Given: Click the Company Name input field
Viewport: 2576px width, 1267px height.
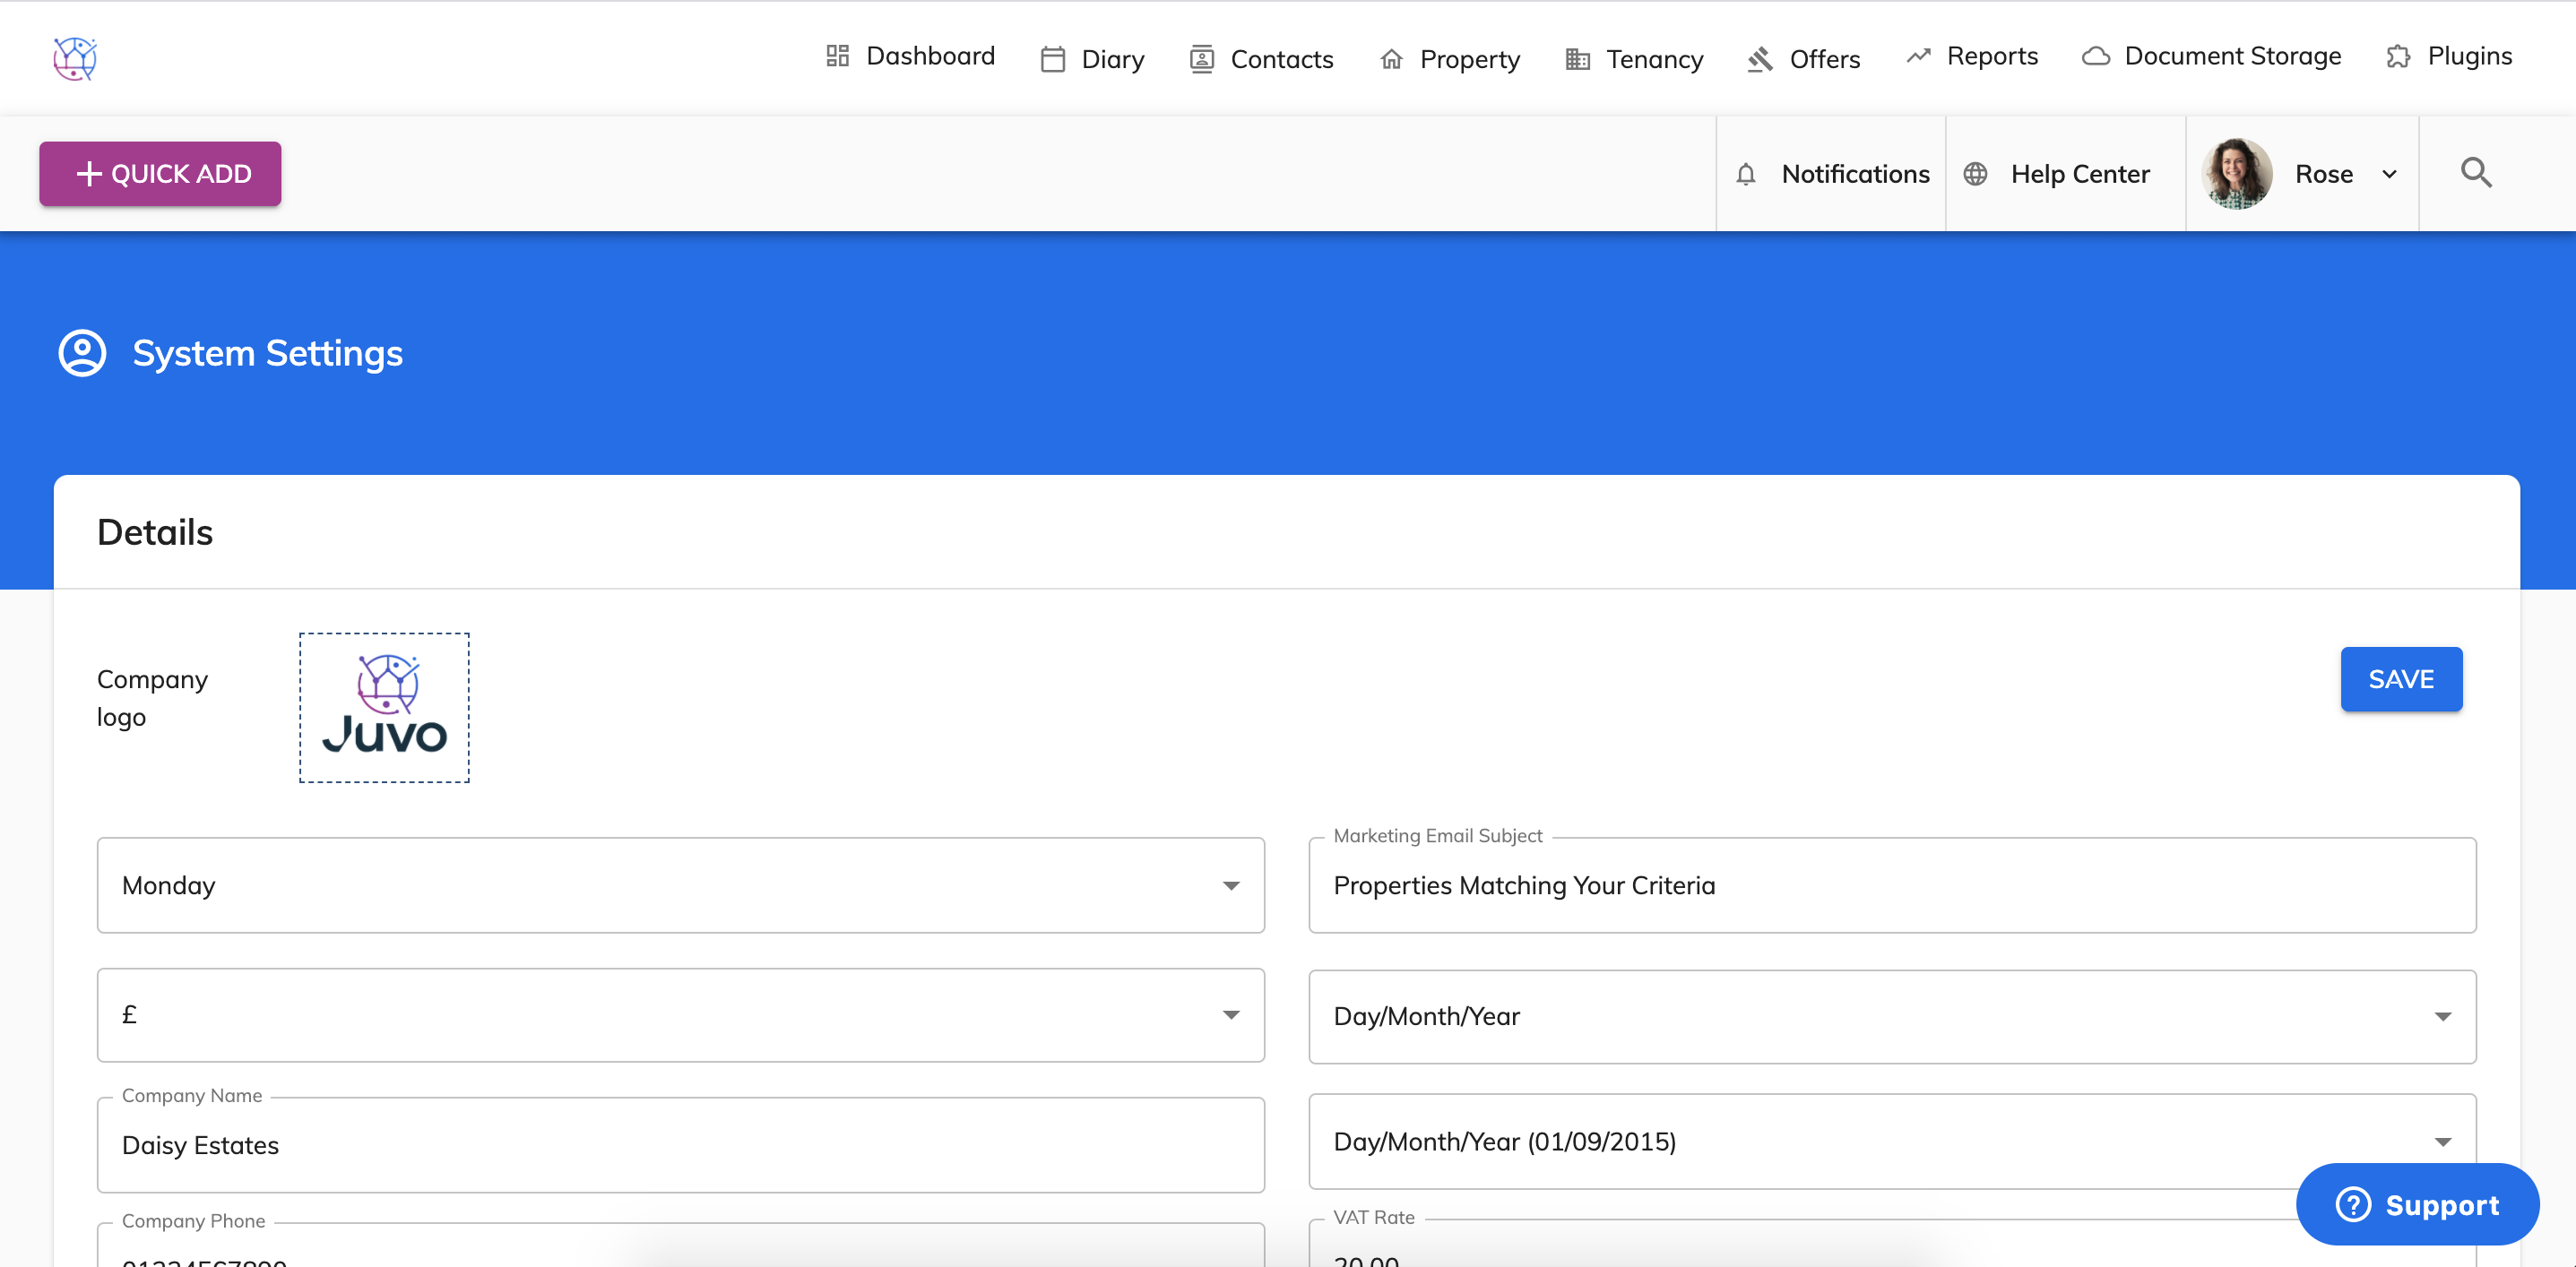Looking at the screenshot, I should pos(680,1145).
